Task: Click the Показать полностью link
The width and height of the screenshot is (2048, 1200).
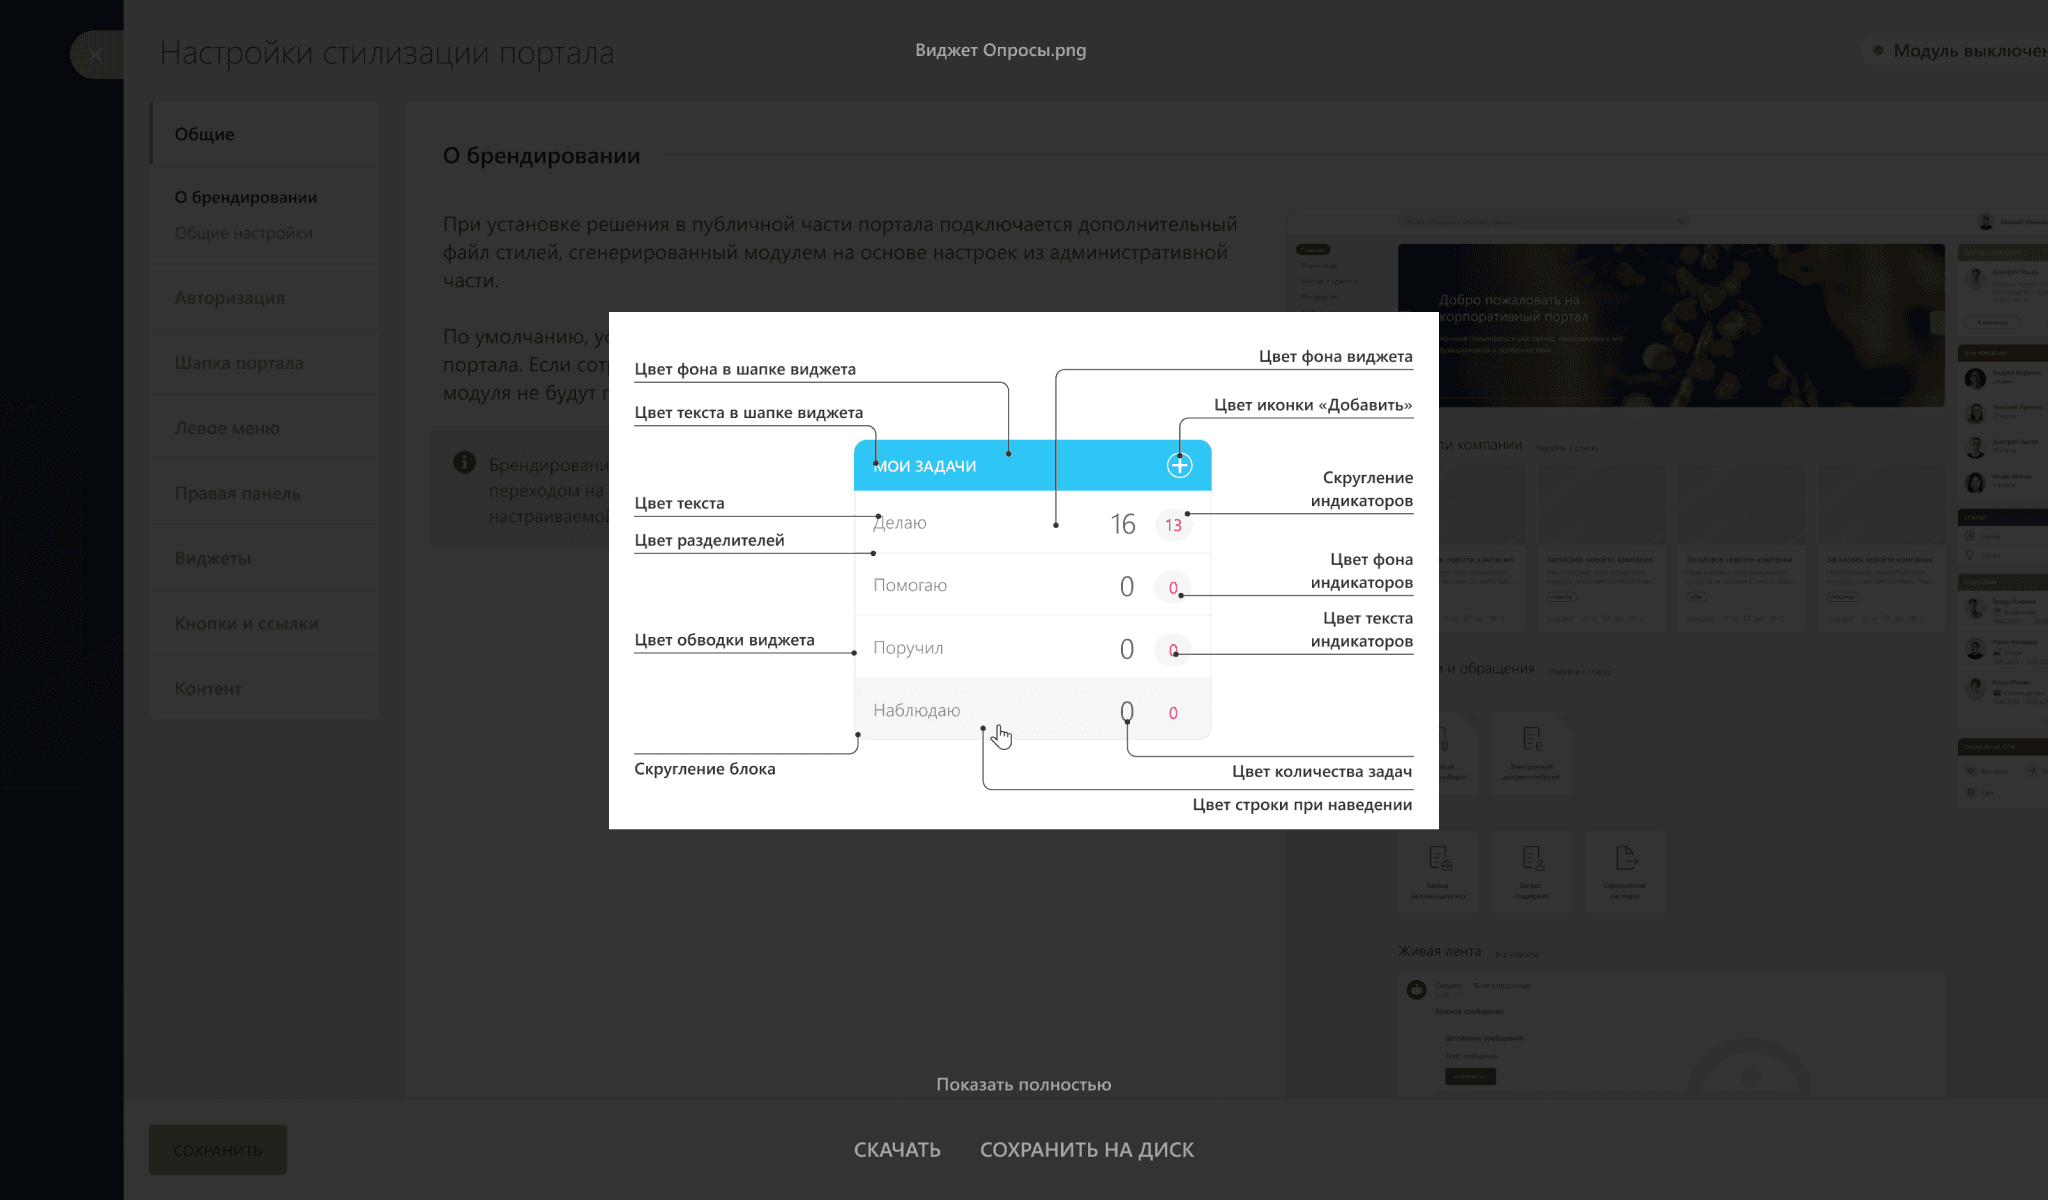Action: tap(1023, 1084)
